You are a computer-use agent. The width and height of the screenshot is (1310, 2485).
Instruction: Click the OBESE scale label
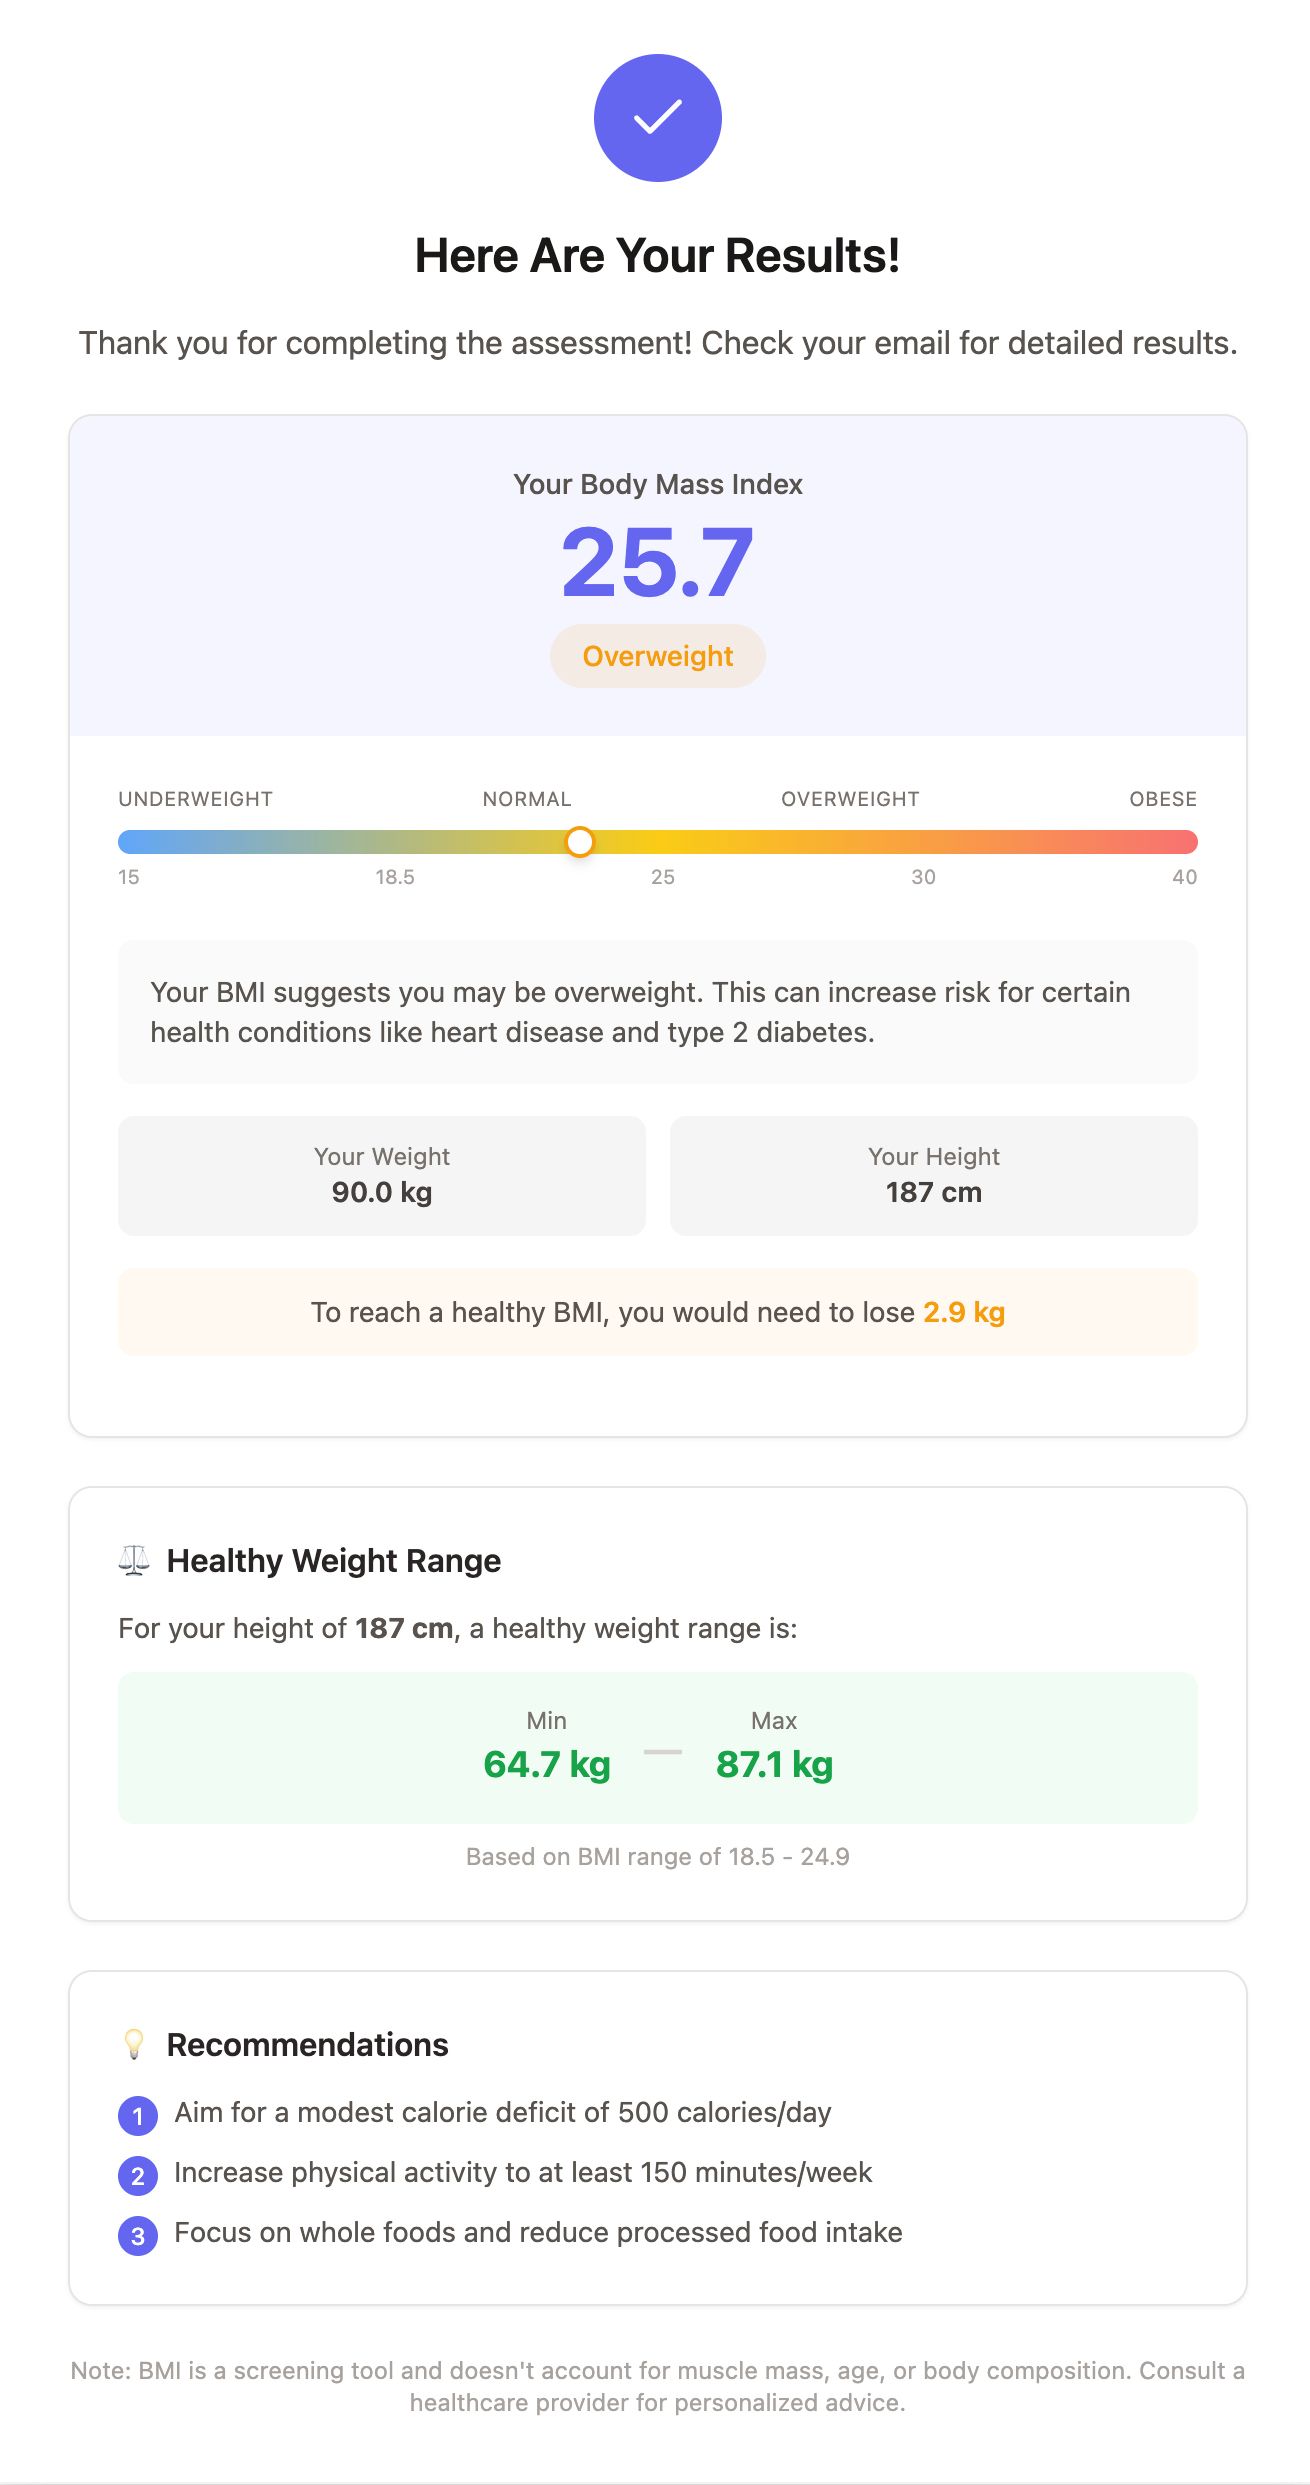pyautogui.click(x=1163, y=799)
